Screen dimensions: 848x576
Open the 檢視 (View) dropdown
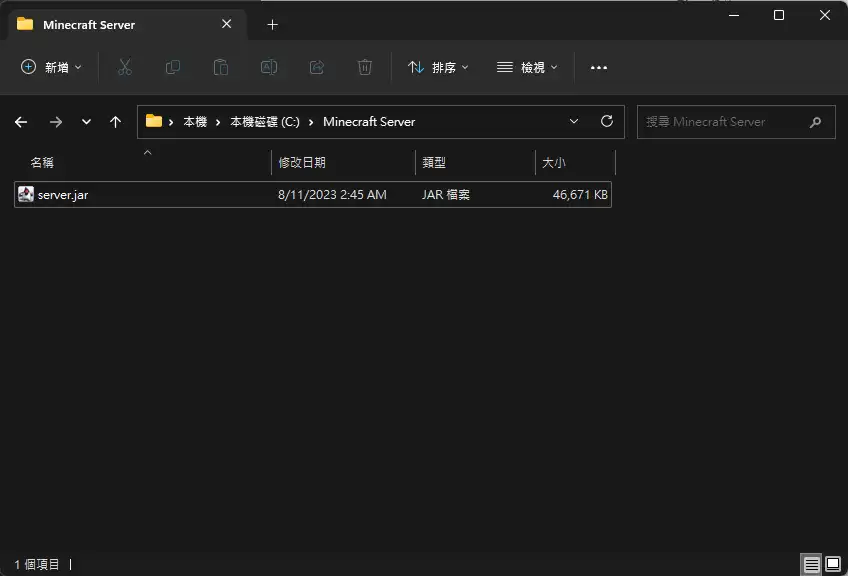[527, 67]
